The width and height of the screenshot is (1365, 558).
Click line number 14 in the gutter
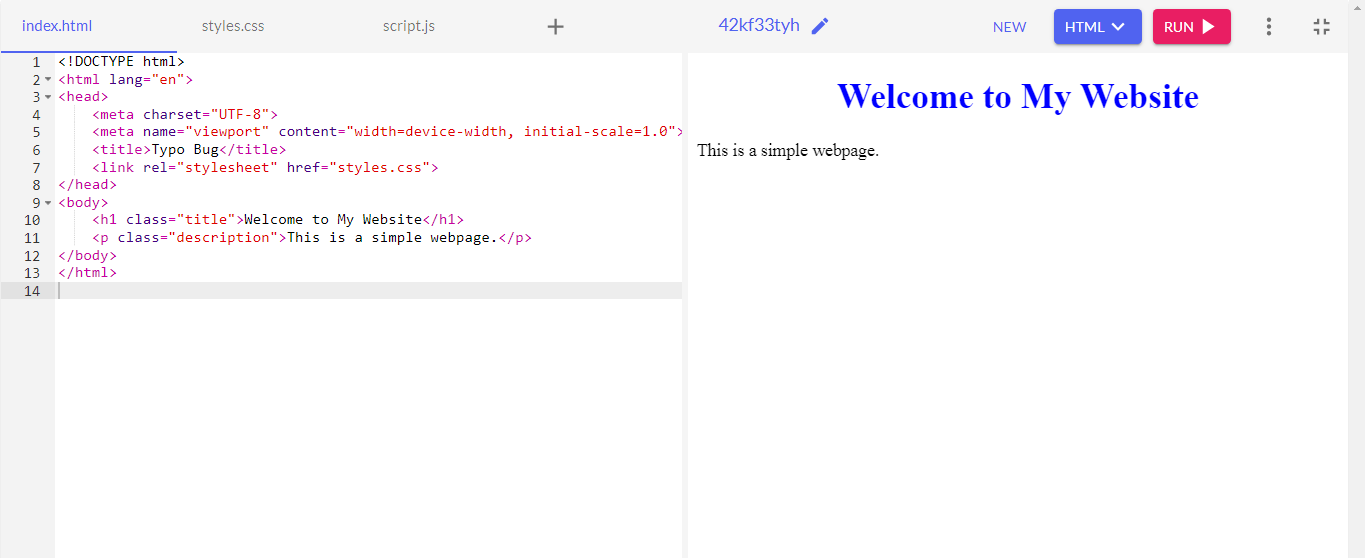[32, 291]
